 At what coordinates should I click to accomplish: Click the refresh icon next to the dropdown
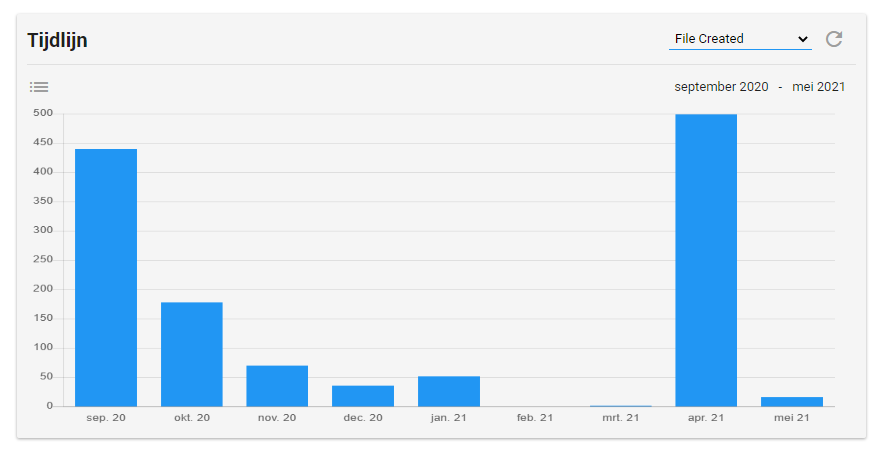[x=833, y=39]
